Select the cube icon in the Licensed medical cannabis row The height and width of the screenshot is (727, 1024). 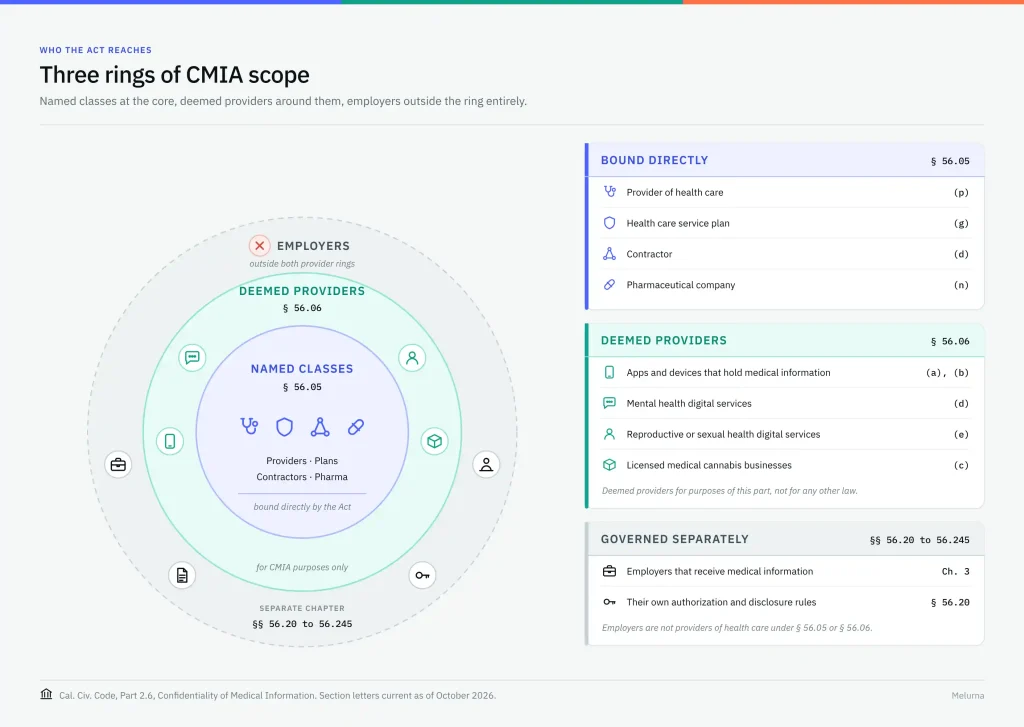pos(609,465)
